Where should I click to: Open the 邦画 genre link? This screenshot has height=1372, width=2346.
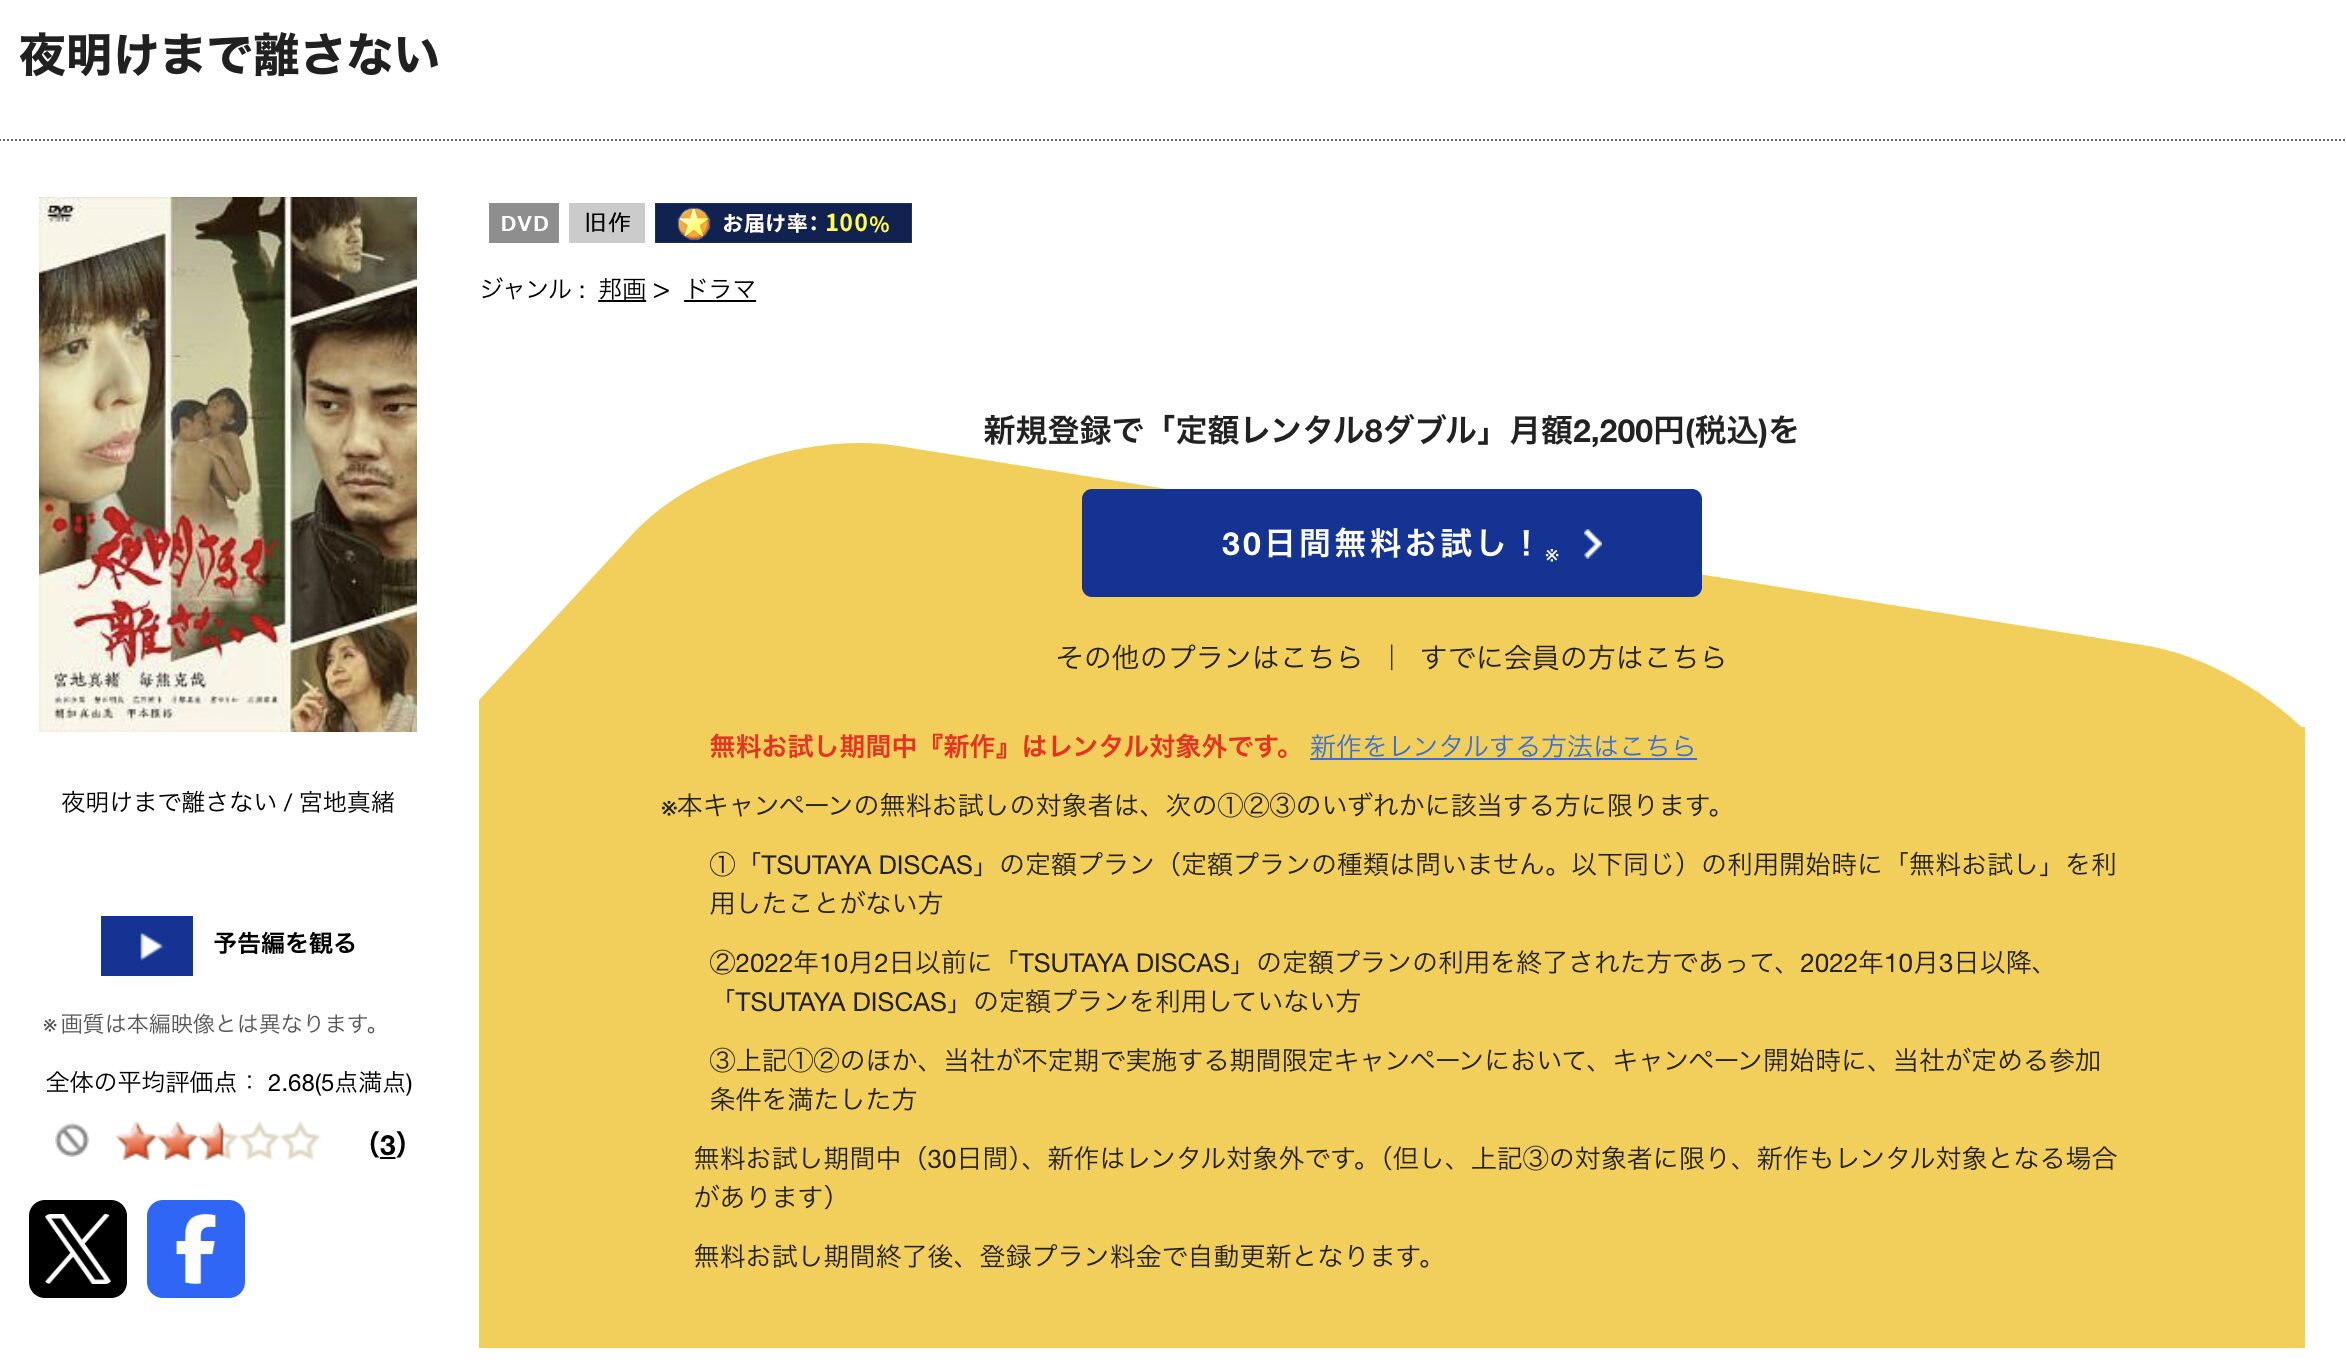point(622,290)
